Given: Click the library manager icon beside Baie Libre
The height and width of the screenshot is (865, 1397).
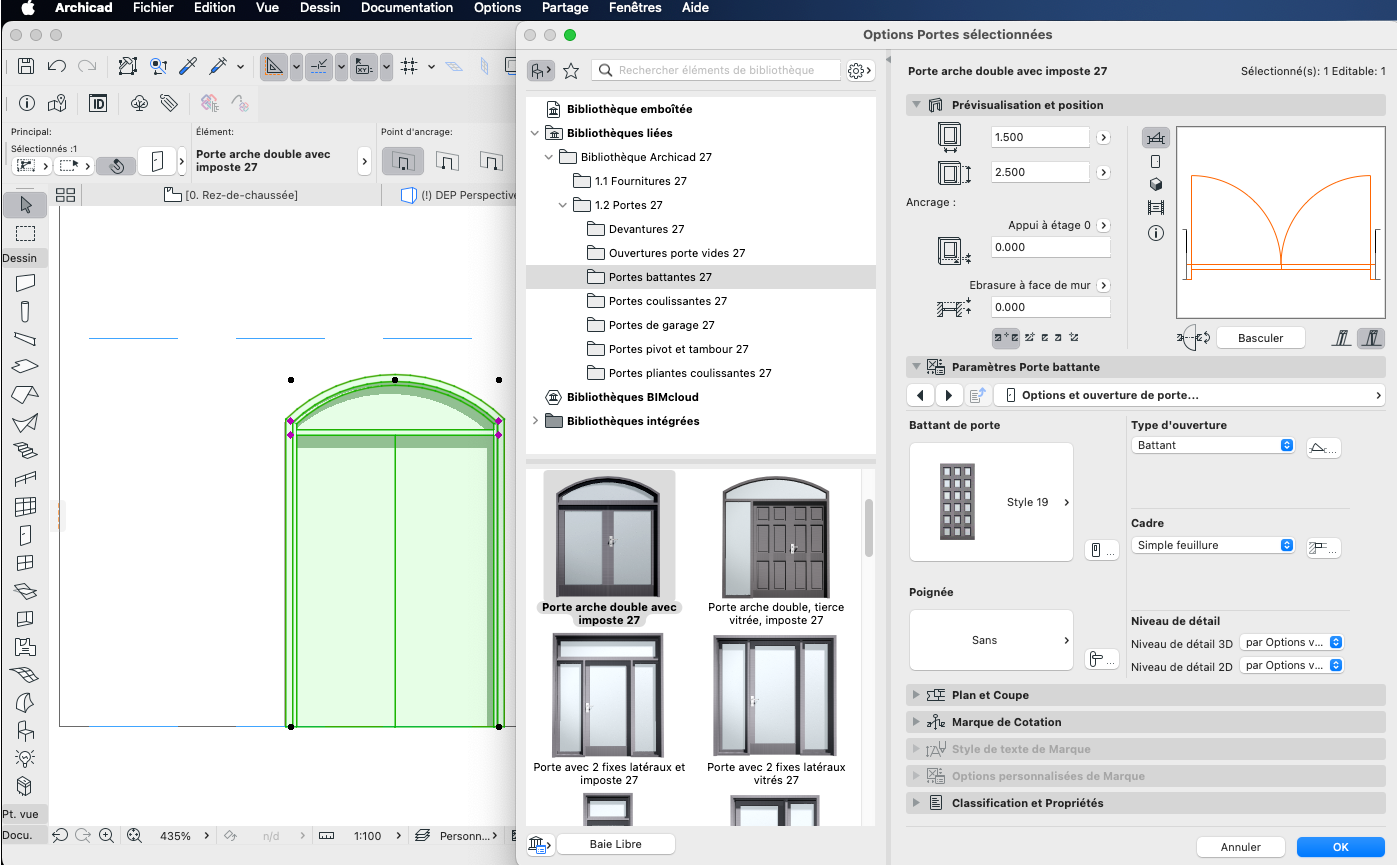Looking at the screenshot, I should point(540,845).
